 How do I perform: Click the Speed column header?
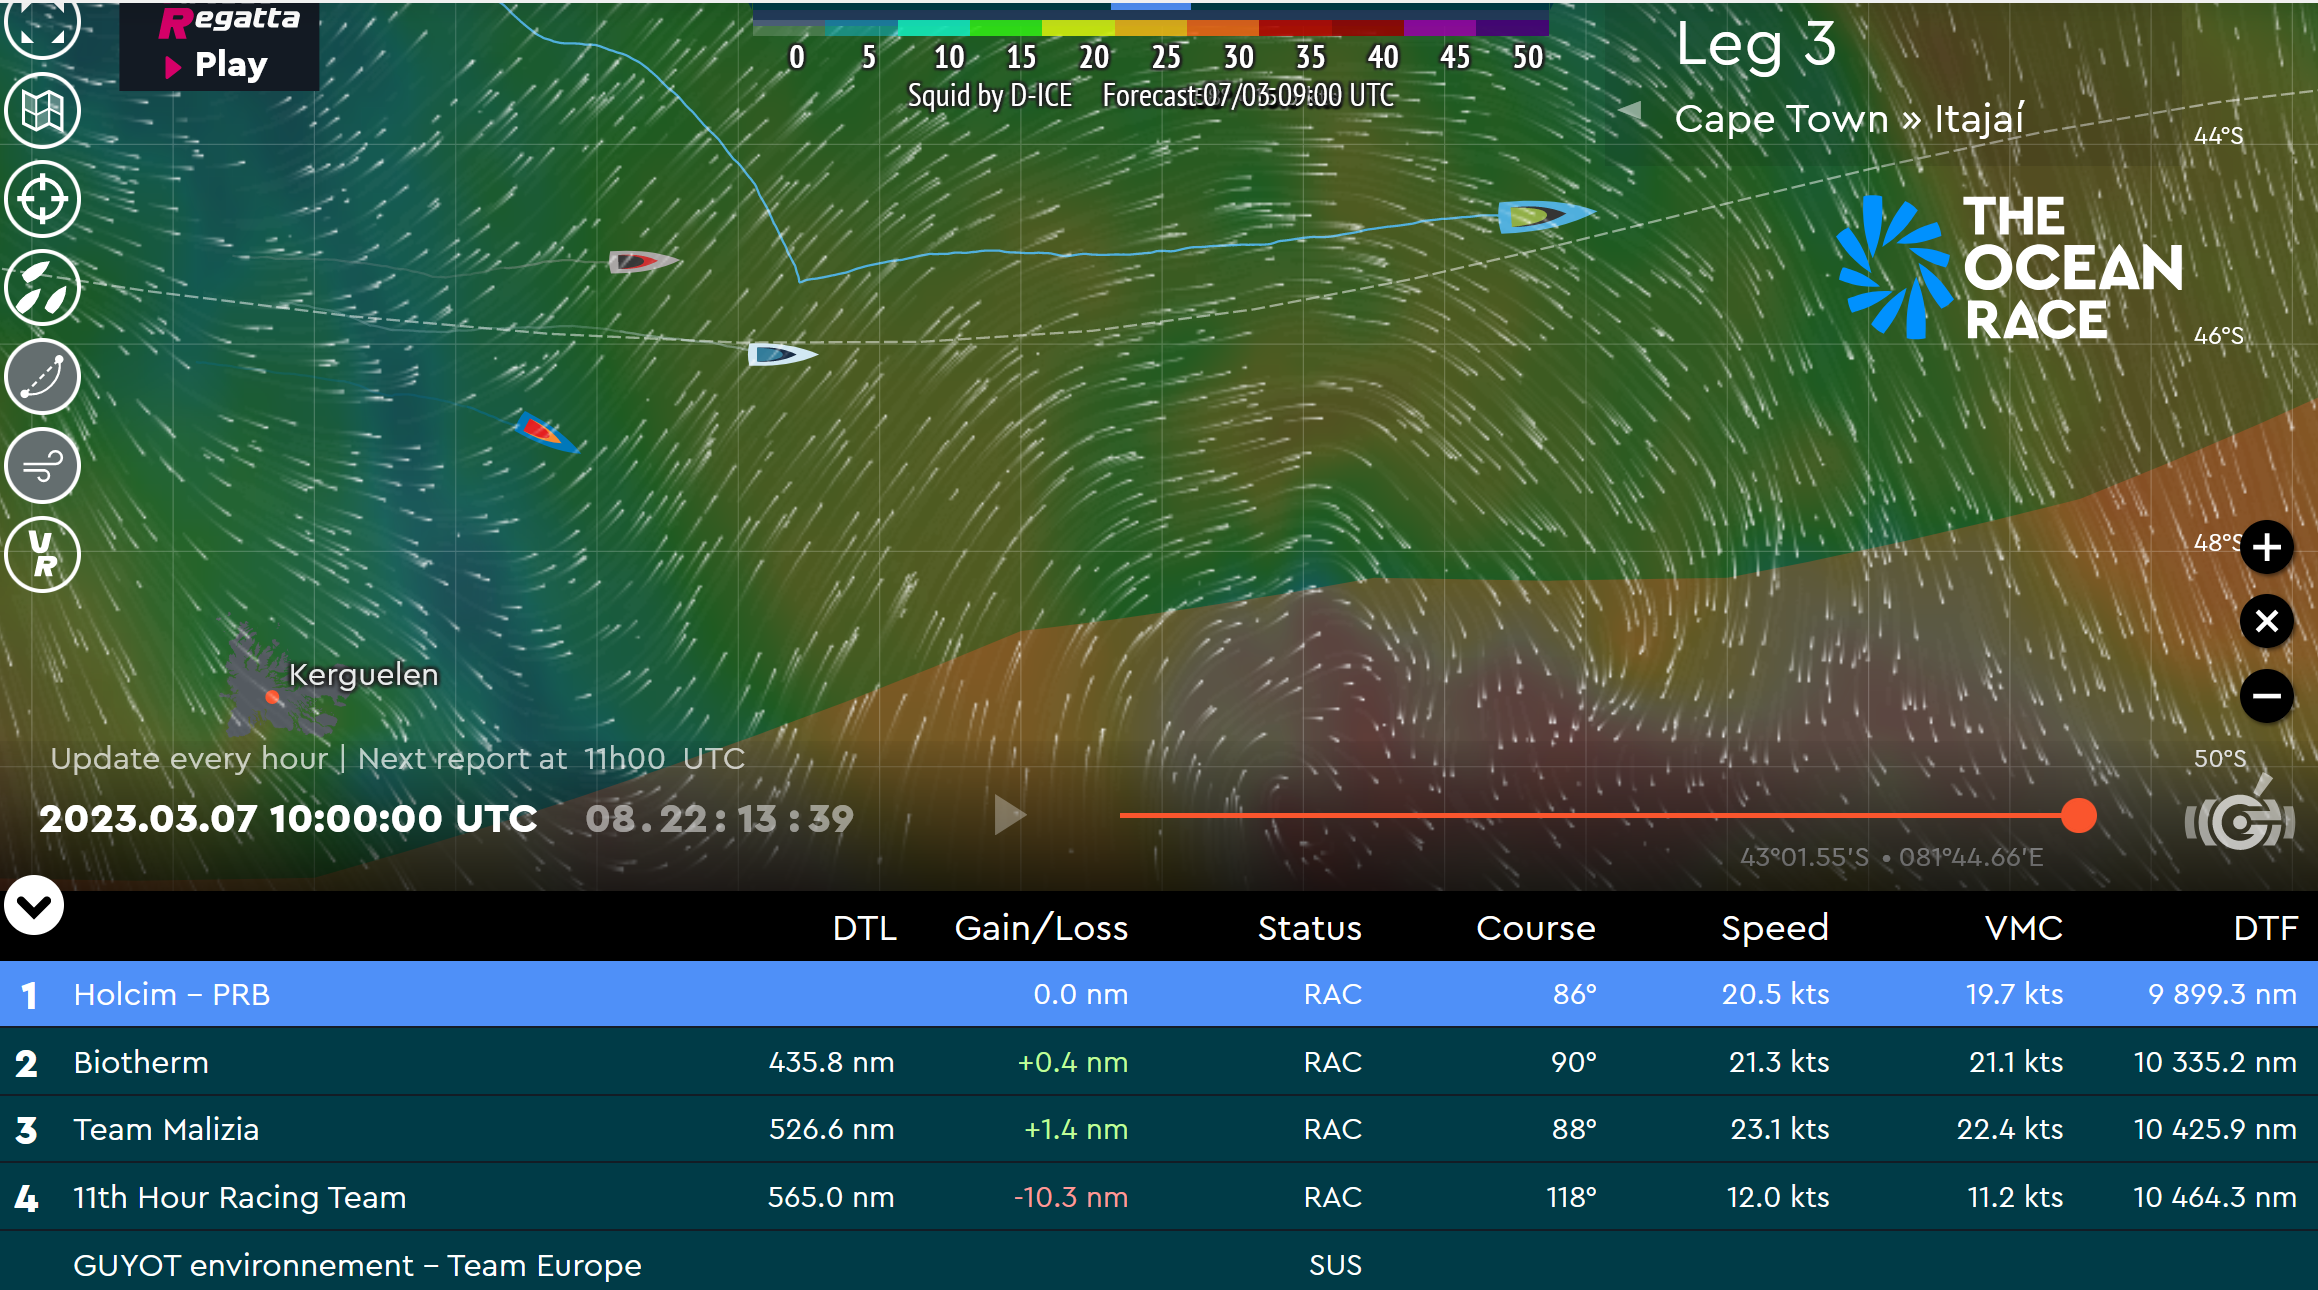[x=1775, y=929]
